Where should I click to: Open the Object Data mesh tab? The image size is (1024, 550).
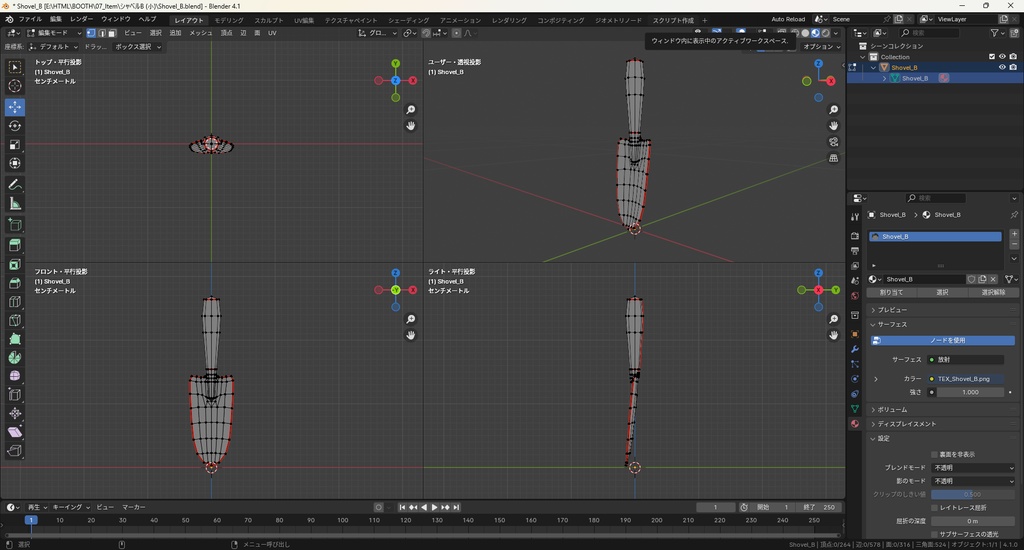tap(855, 409)
